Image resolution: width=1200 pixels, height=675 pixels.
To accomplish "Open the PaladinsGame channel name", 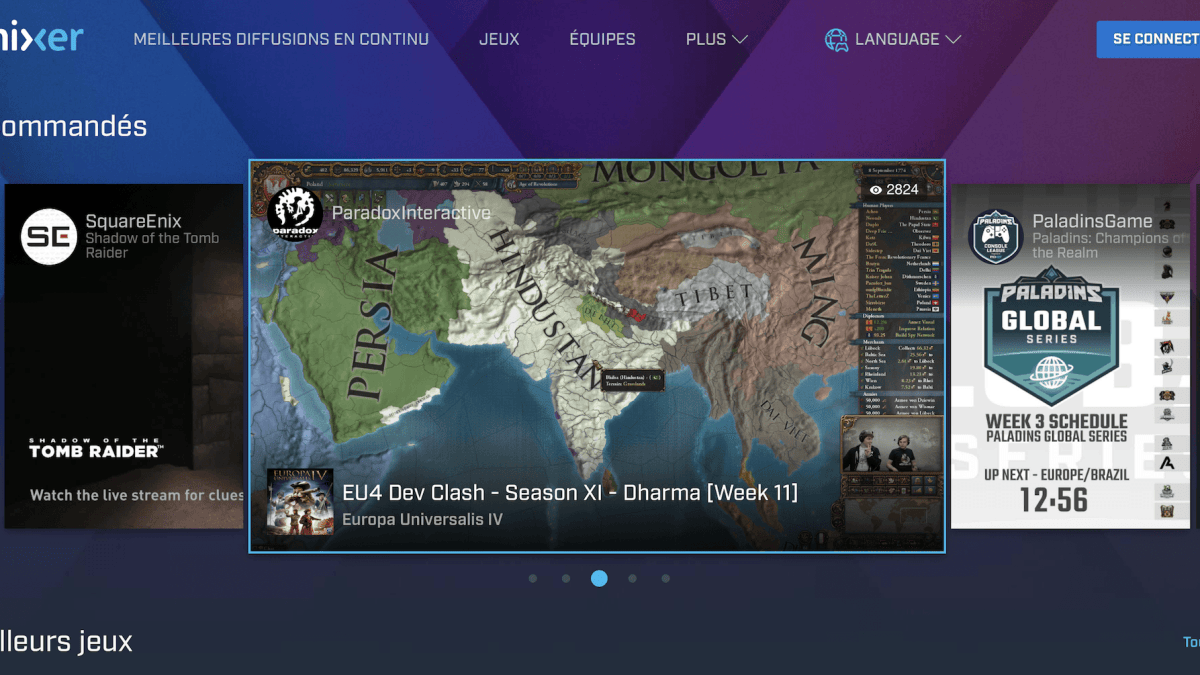I will [1092, 221].
